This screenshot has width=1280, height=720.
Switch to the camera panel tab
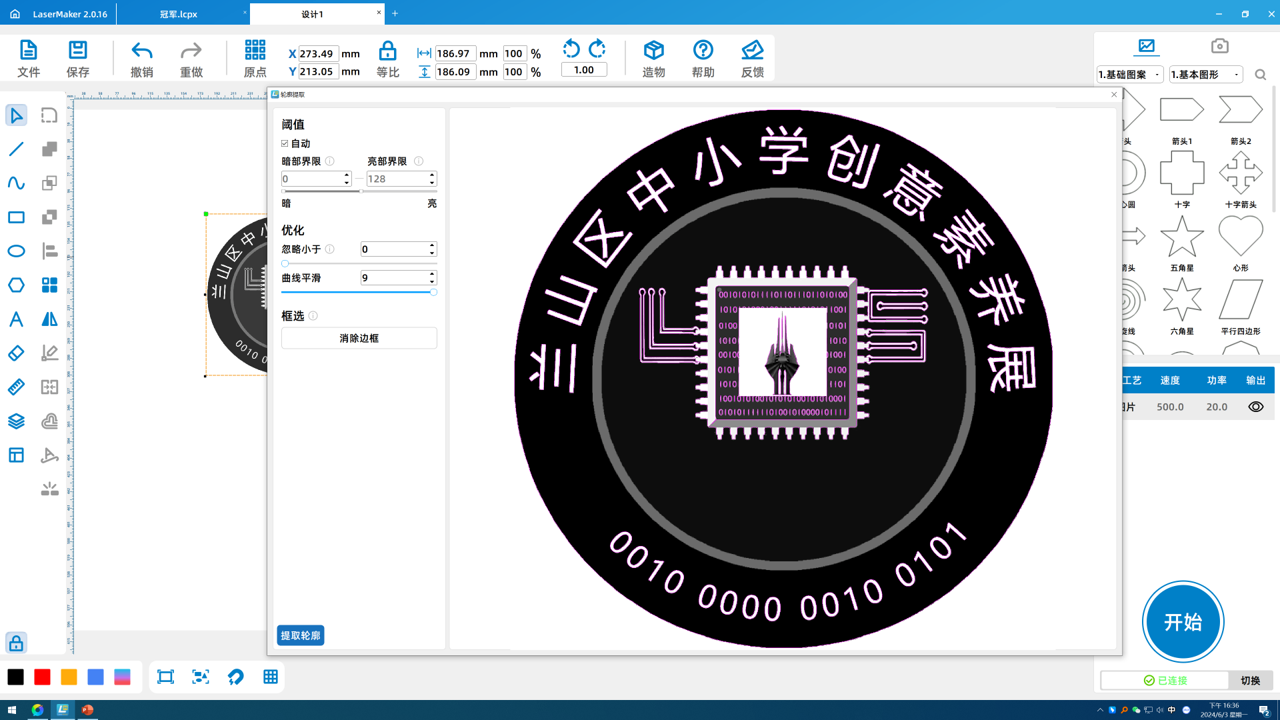click(x=1219, y=46)
